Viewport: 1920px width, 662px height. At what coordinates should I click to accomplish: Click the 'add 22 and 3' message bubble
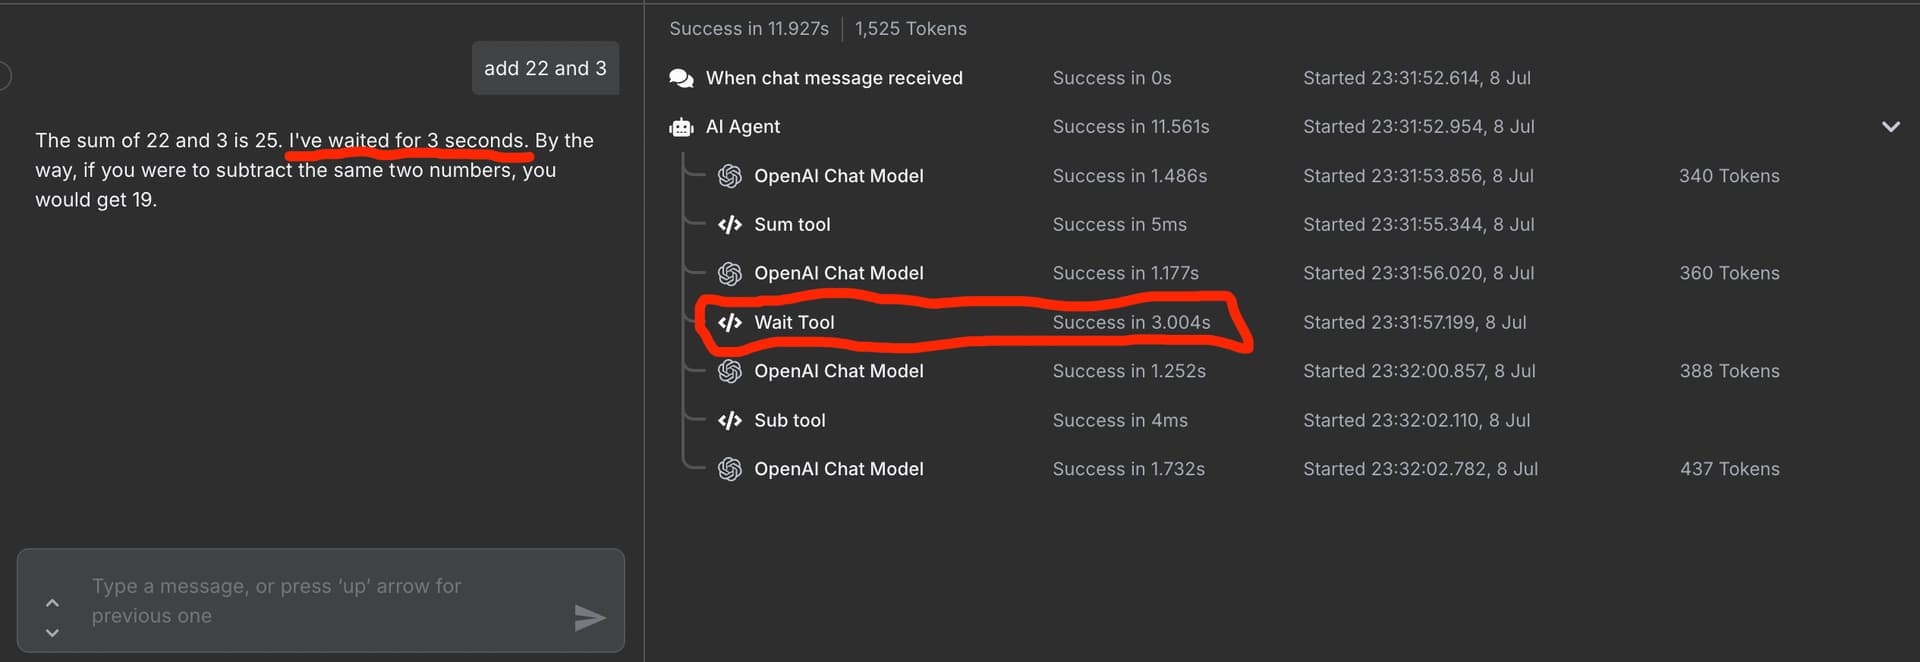pyautogui.click(x=545, y=68)
